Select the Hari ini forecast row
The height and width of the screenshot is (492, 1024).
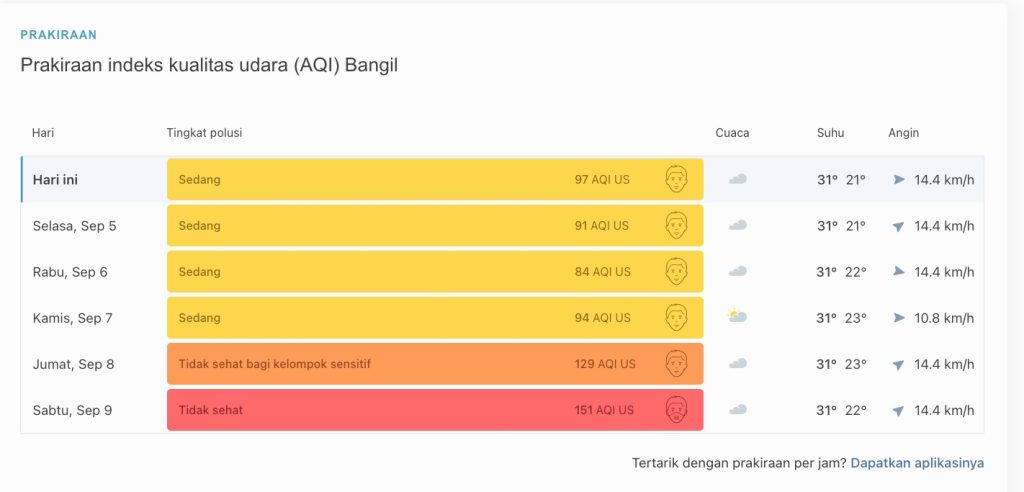point(502,179)
